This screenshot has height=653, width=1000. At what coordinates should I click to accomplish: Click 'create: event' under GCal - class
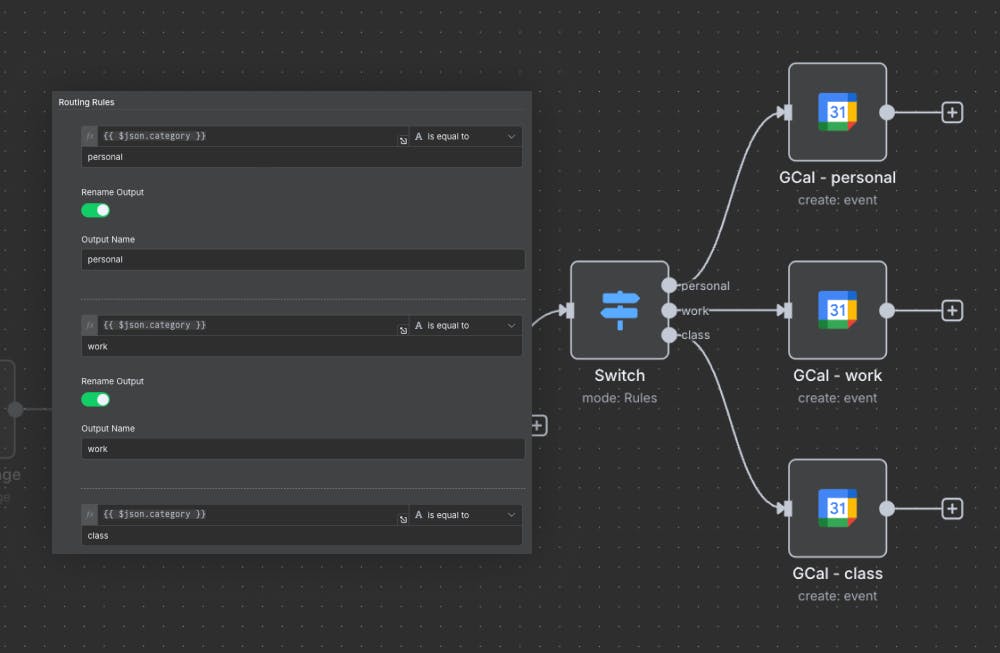tap(837, 596)
